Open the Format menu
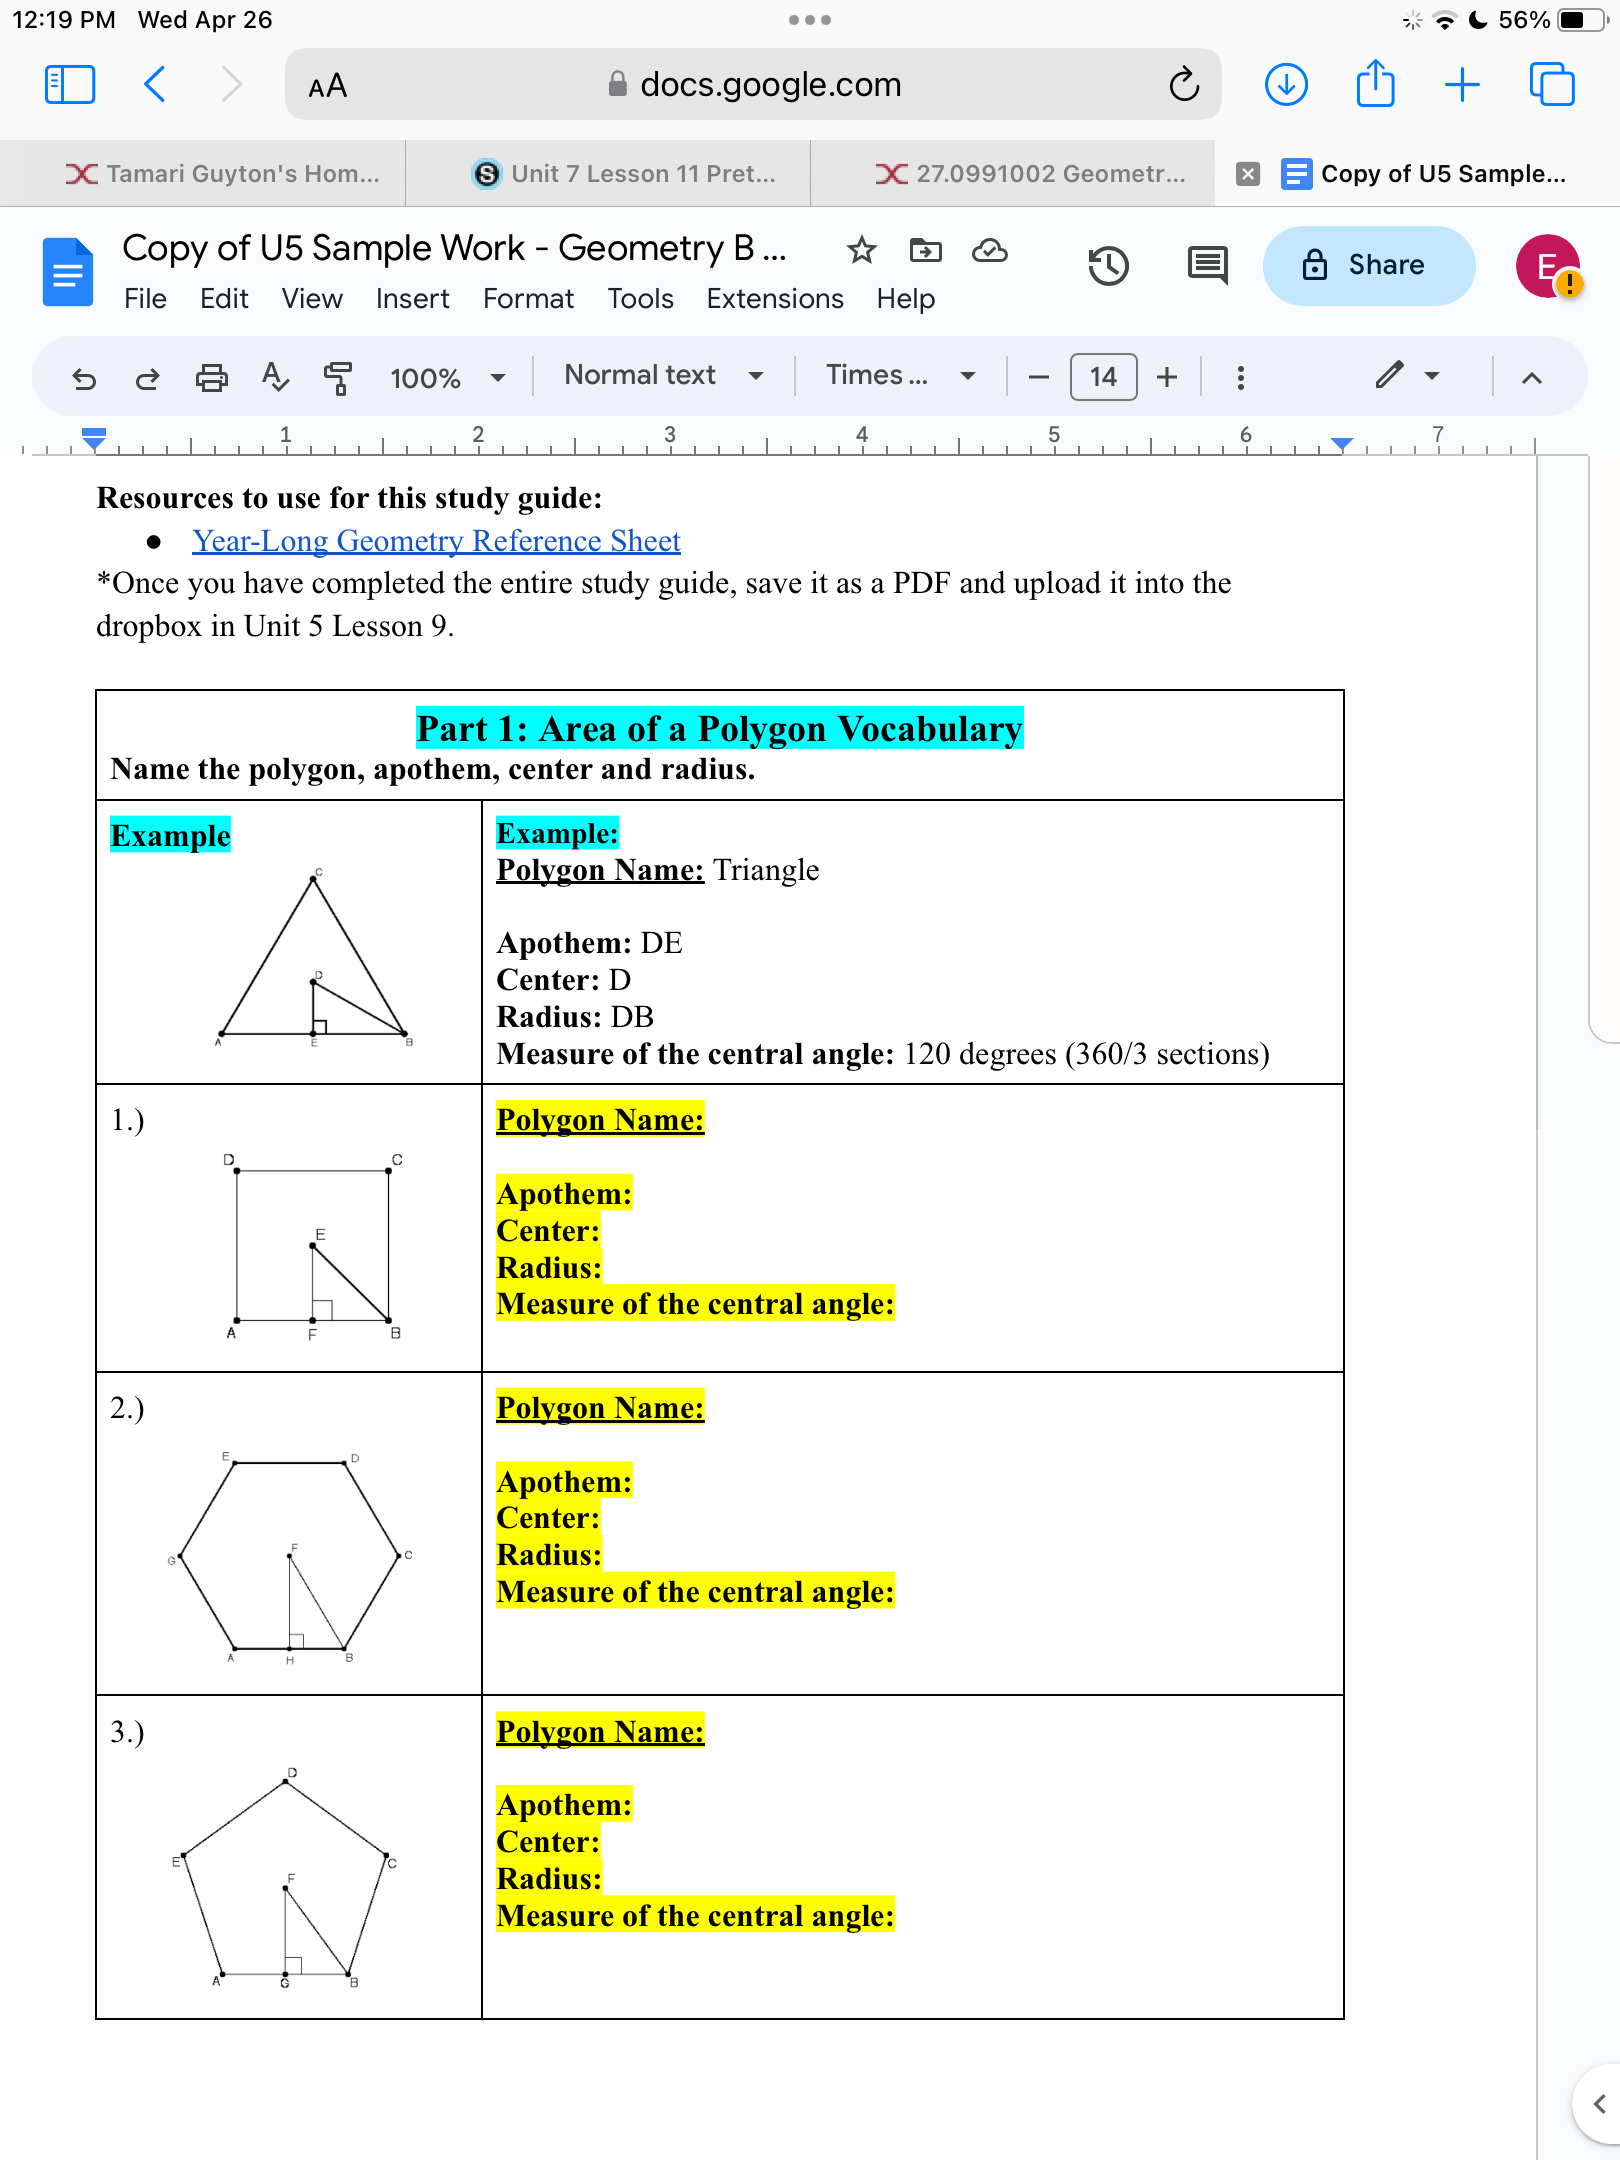This screenshot has width=1620, height=2160. tap(528, 298)
